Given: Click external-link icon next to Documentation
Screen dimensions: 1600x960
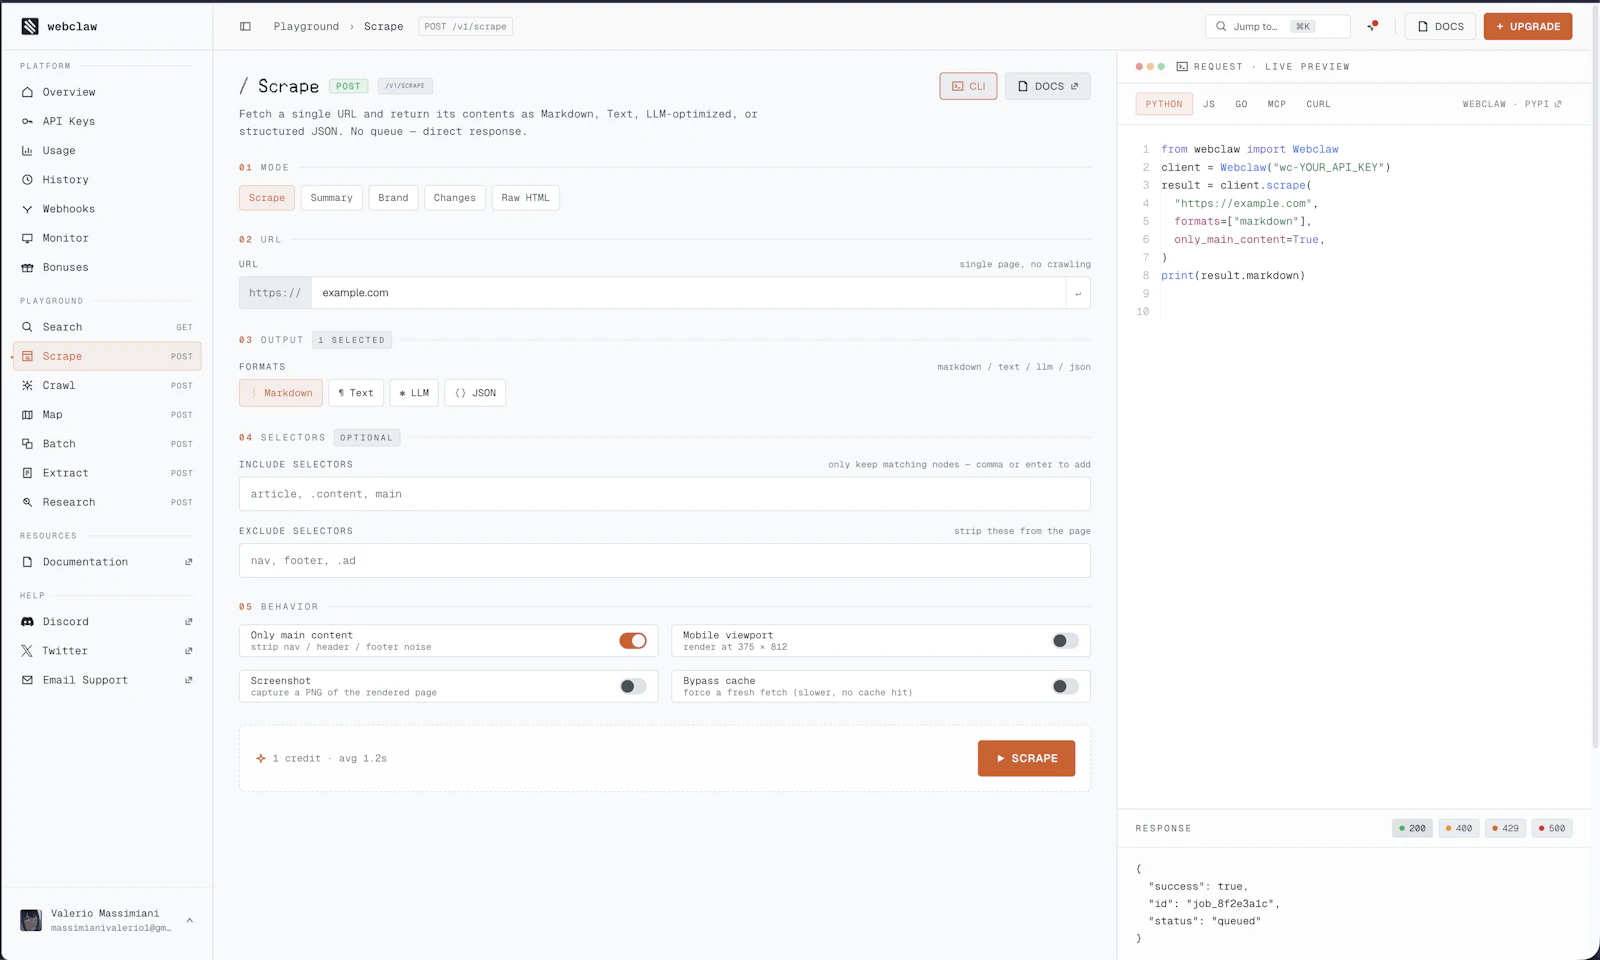Looking at the screenshot, I should pos(189,562).
